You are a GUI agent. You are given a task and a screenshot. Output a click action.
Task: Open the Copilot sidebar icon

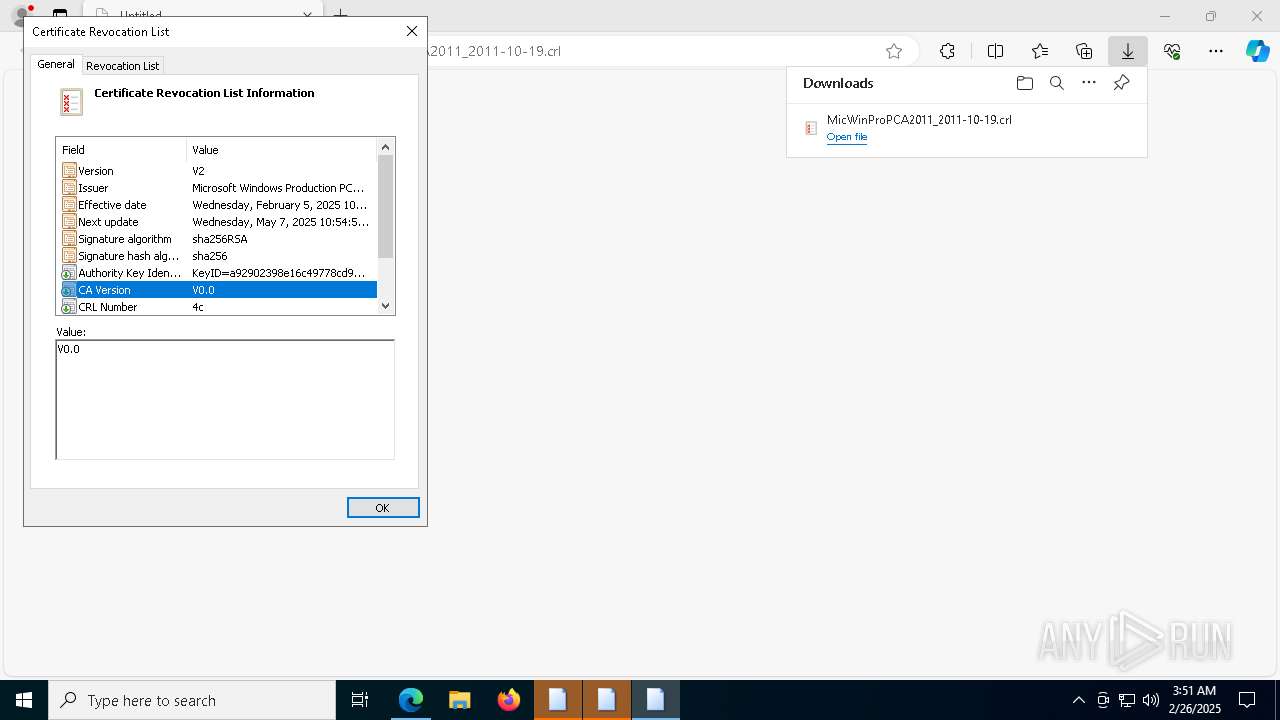(1257, 51)
